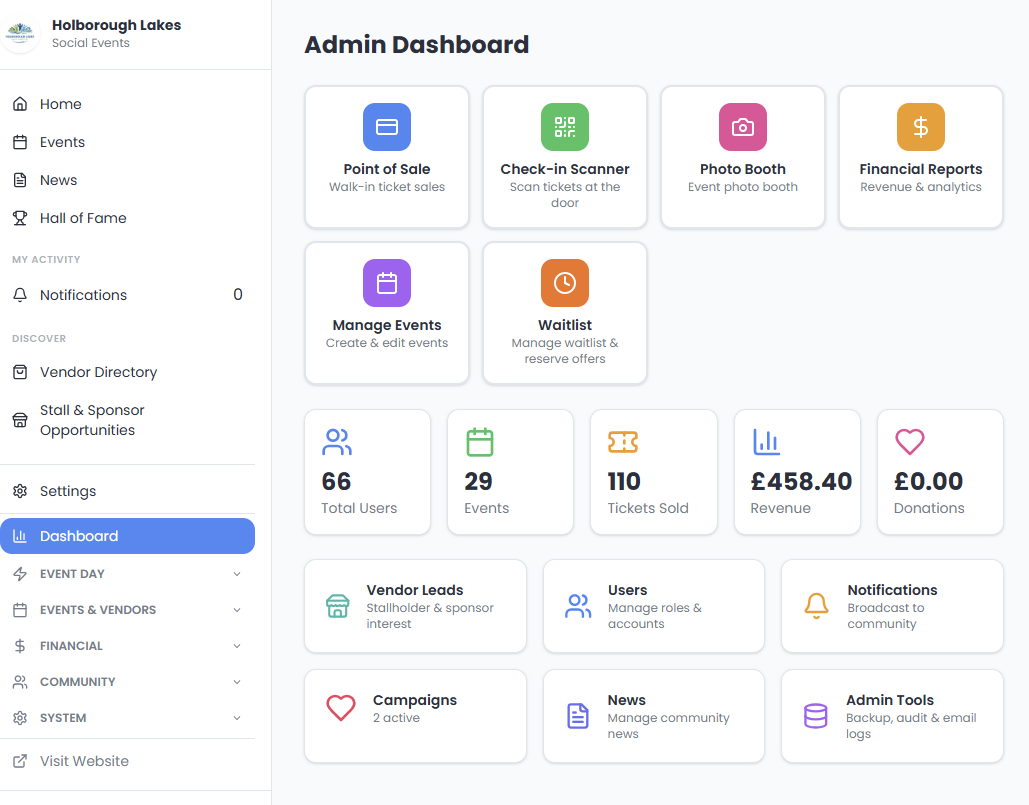Click the £458.40 Revenue value
The width and height of the screenshot is (1029, 805).
click(x=801, y=482)
